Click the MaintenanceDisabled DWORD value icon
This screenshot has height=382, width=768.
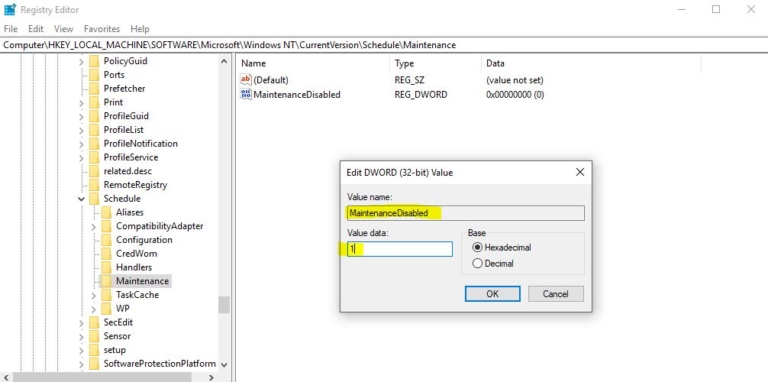point(245,95)
